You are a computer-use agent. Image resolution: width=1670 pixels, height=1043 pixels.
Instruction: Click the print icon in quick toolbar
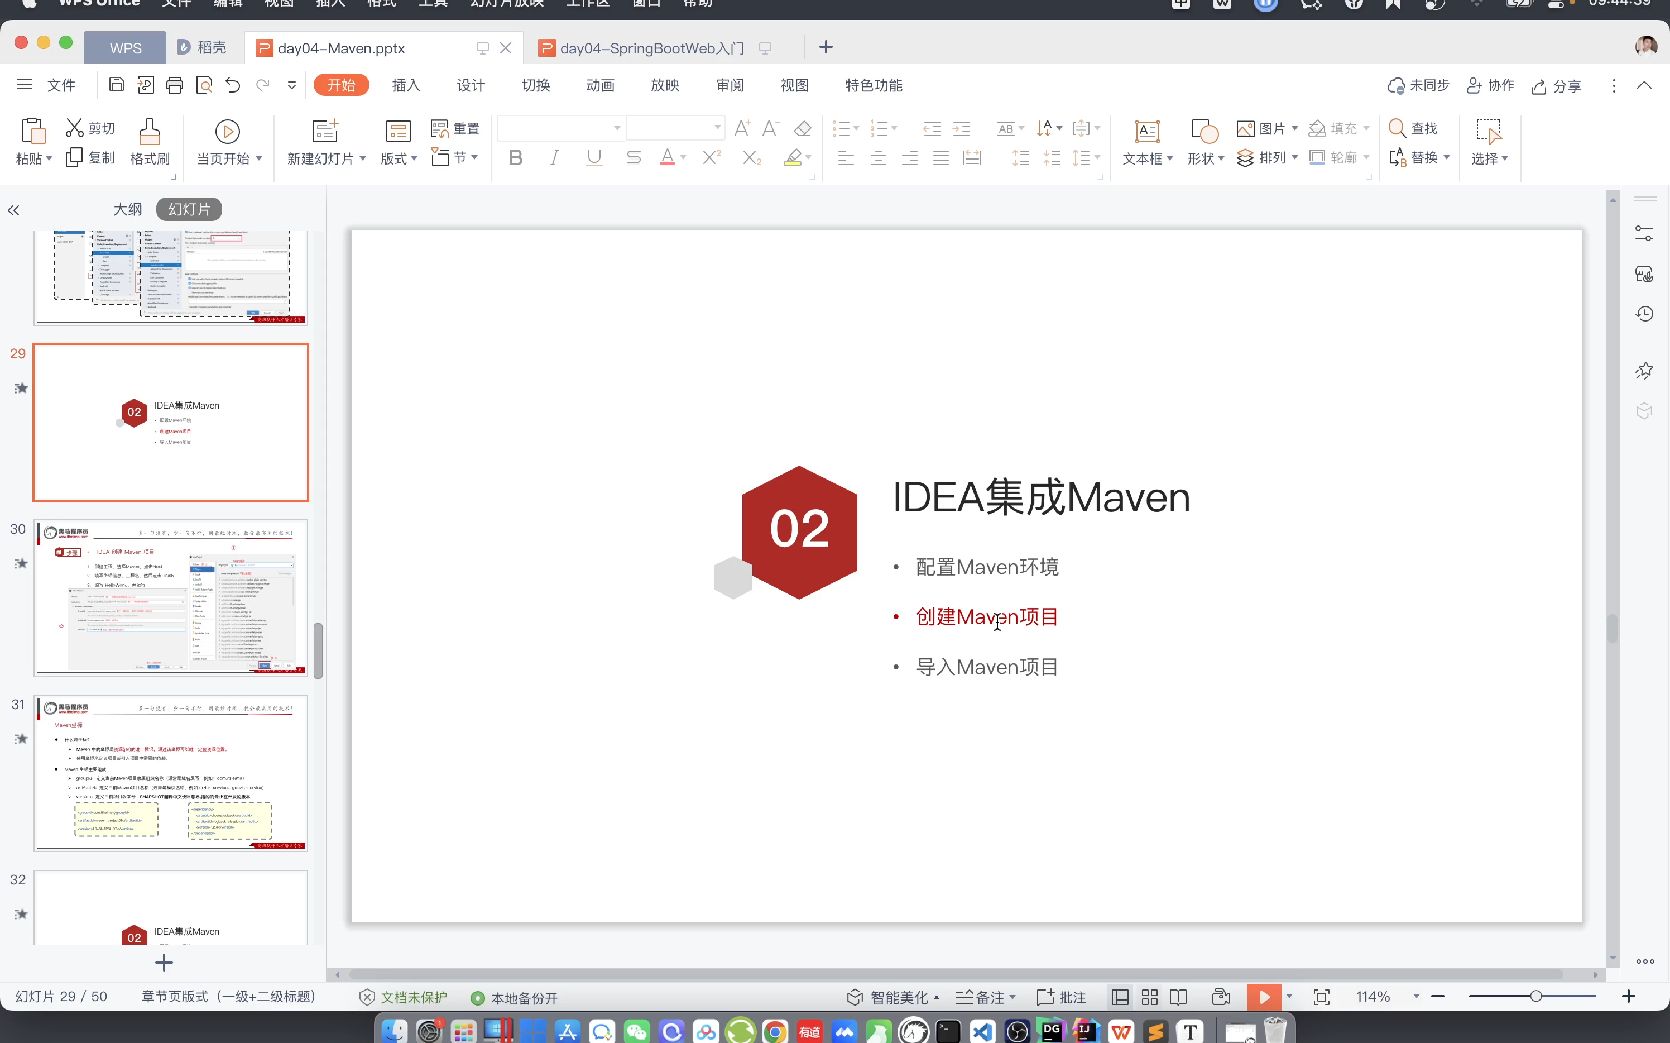click(174, 85)
